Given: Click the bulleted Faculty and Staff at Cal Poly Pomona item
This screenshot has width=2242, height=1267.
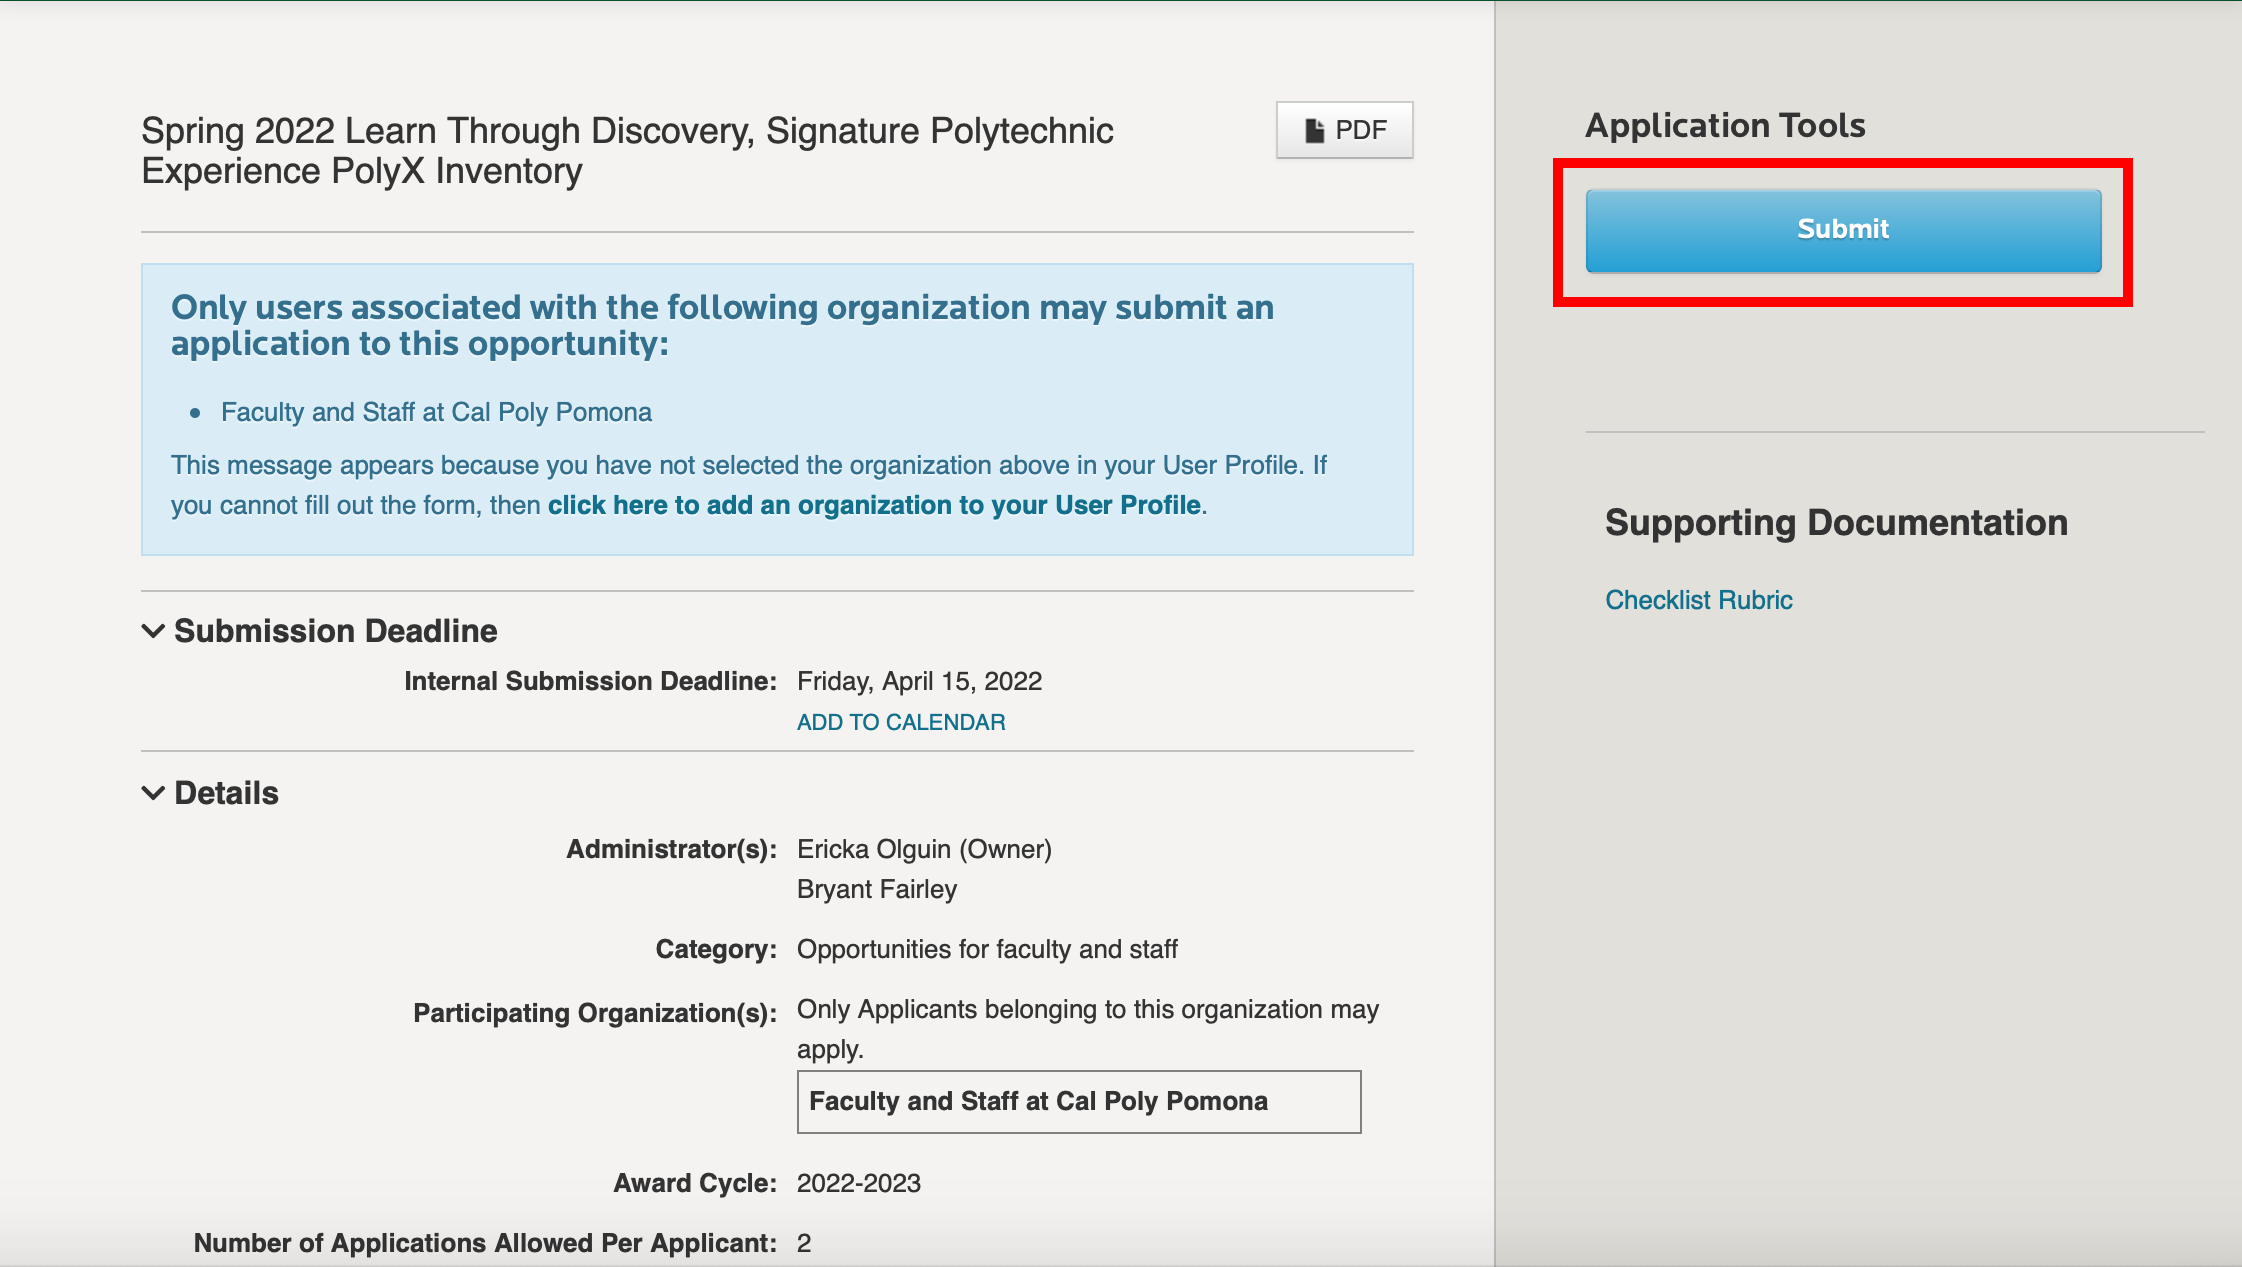Looking at the screenshot, I should (436, 412).
